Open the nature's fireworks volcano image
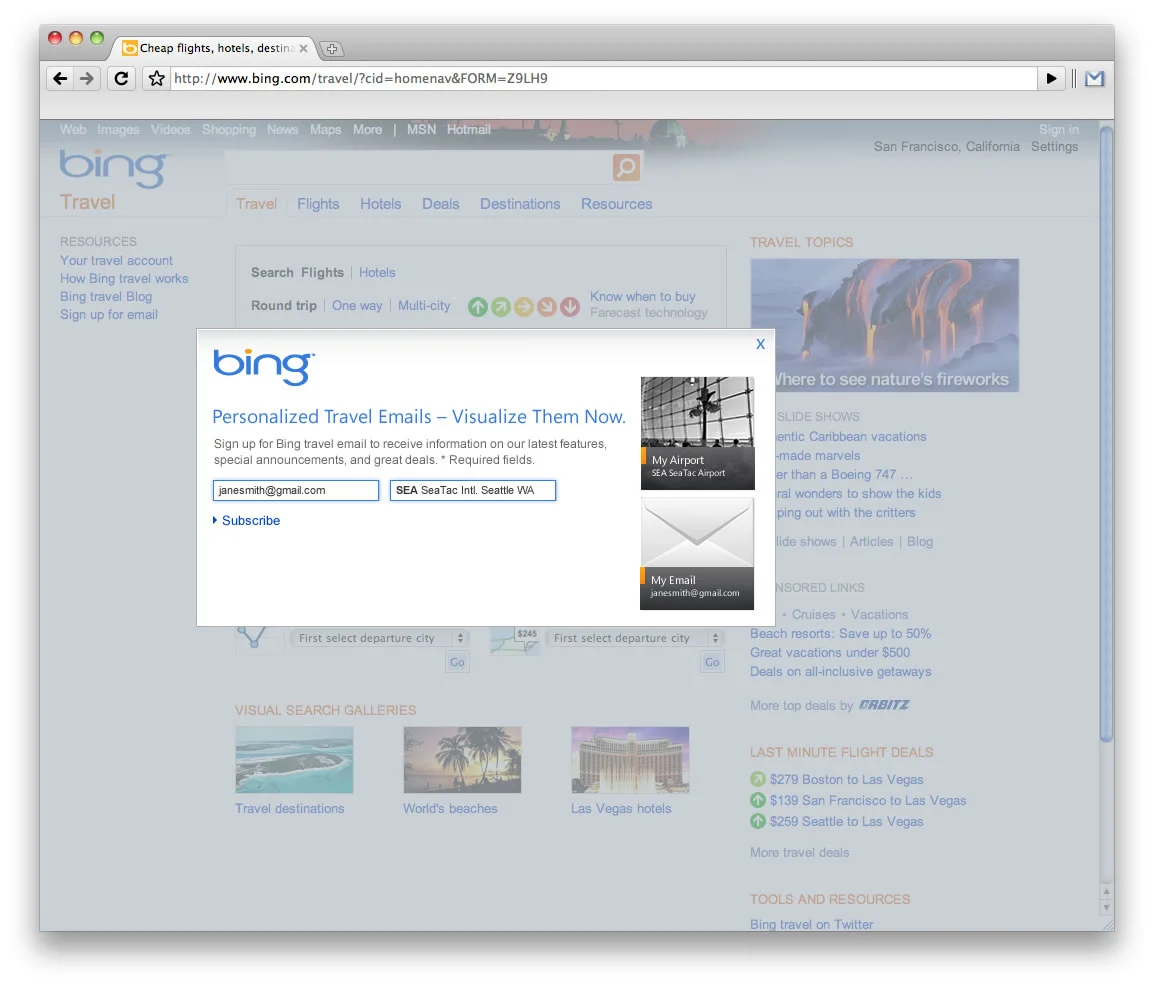The image size is (1154, 986). (885, 325)
